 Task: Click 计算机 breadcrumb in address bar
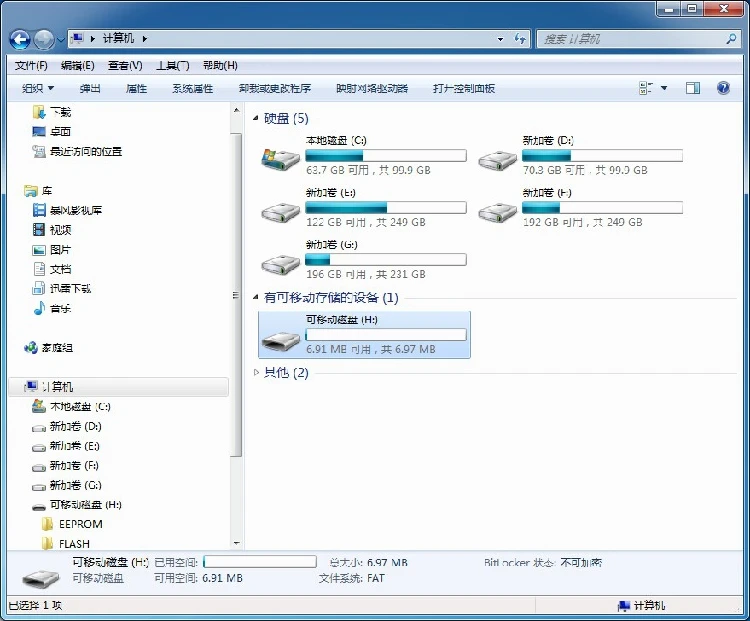(118, 38)
